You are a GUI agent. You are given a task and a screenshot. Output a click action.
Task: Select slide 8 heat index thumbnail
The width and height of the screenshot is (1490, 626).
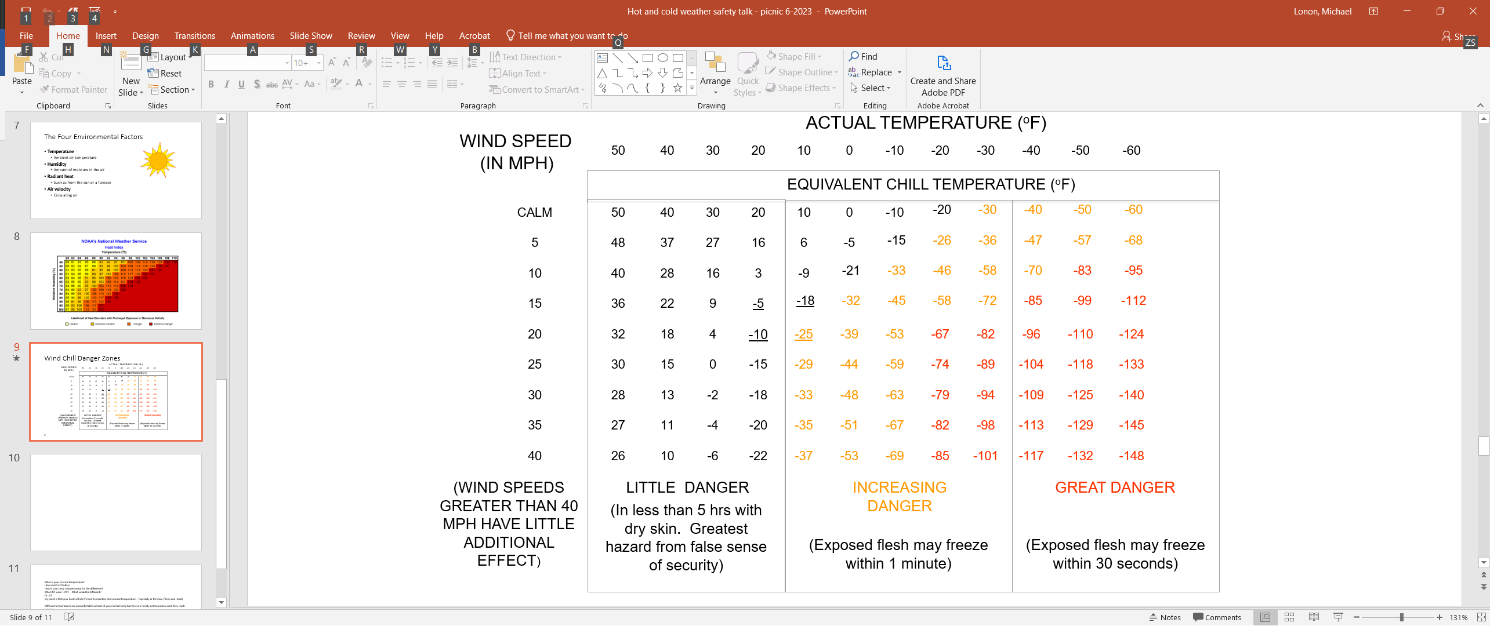tap(116, 281)
